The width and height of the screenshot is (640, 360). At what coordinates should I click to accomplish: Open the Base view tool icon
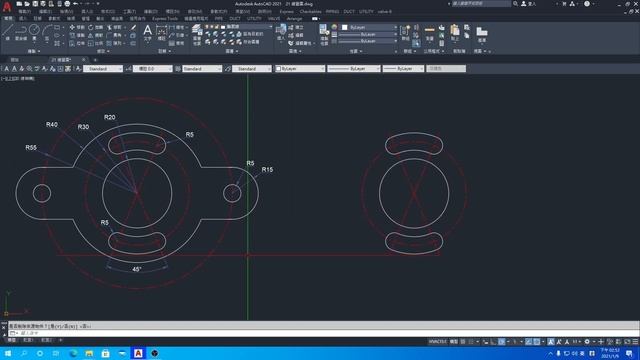(x=482, y=34)
